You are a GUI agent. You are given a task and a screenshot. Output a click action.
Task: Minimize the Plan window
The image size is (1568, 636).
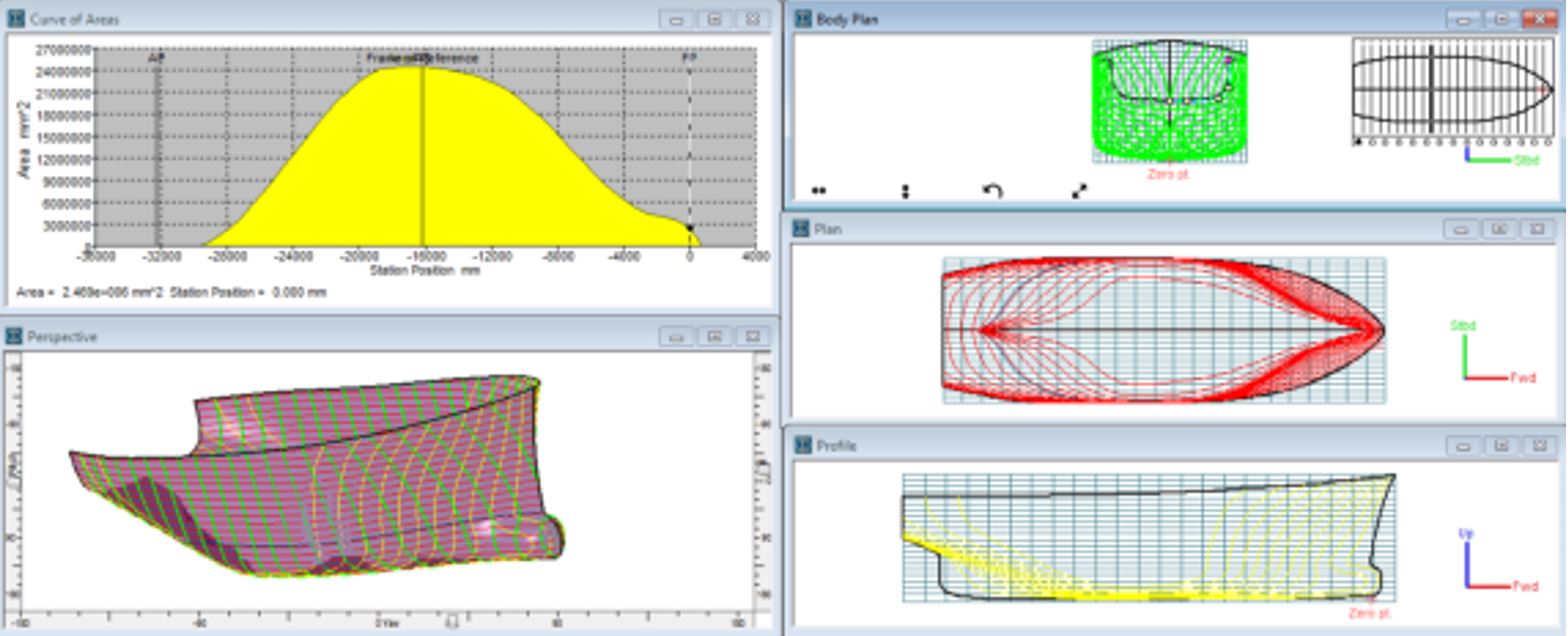(x=1461, y=229)
